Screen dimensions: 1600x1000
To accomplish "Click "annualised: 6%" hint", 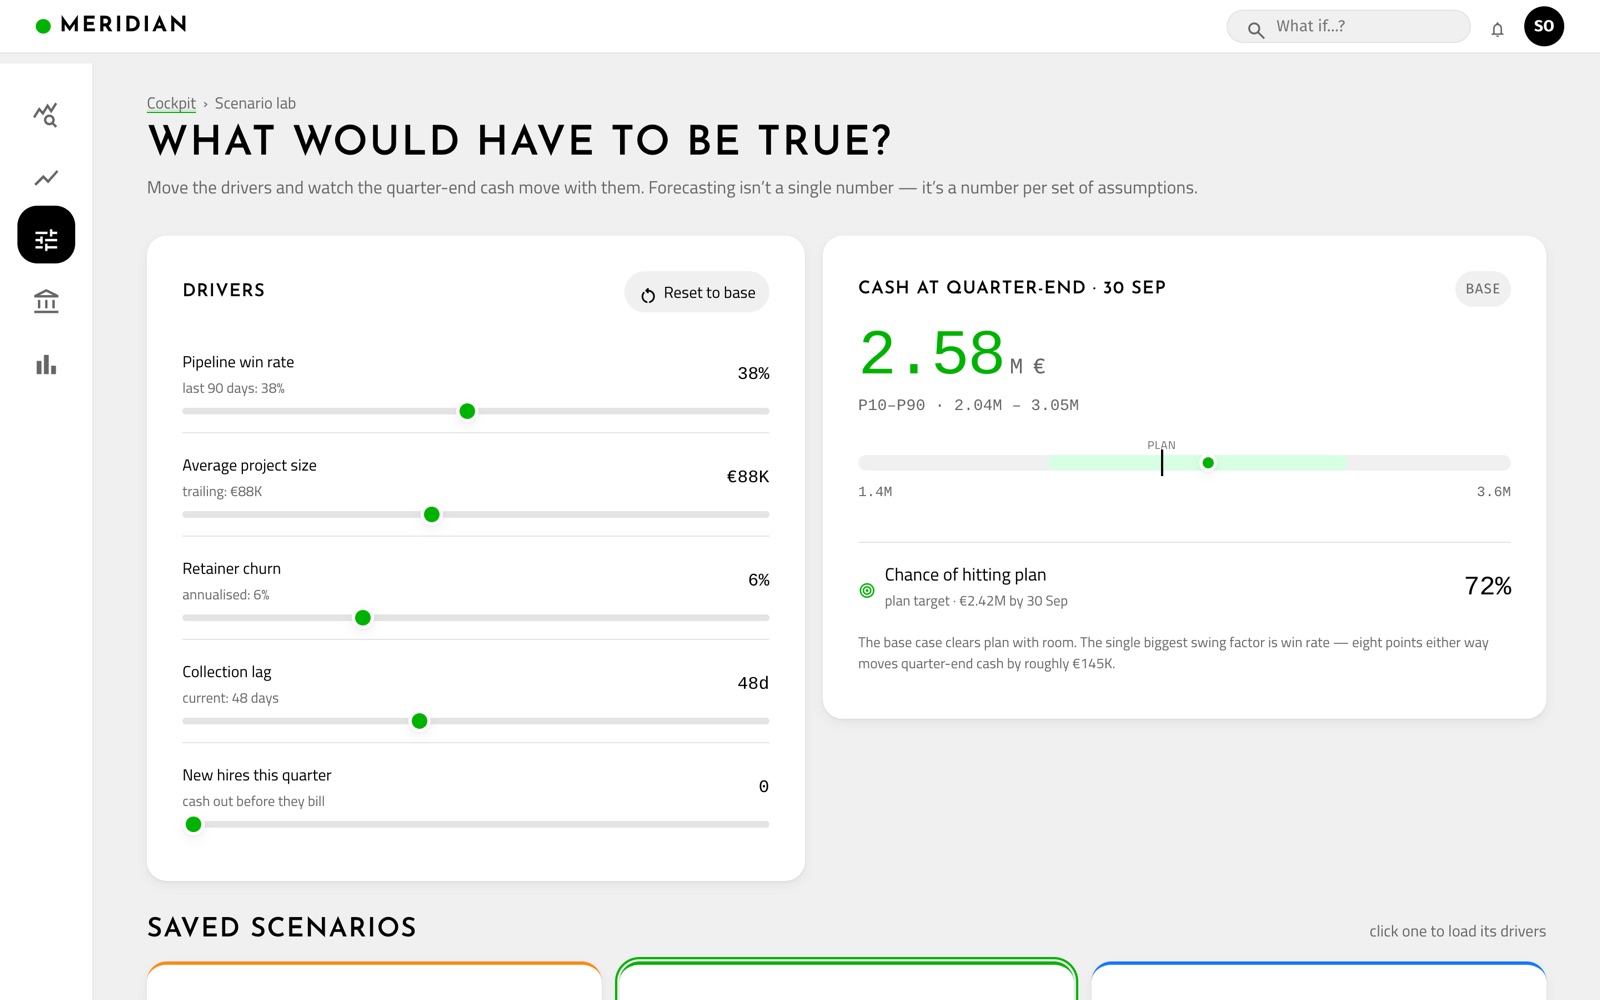I will 226,595.
